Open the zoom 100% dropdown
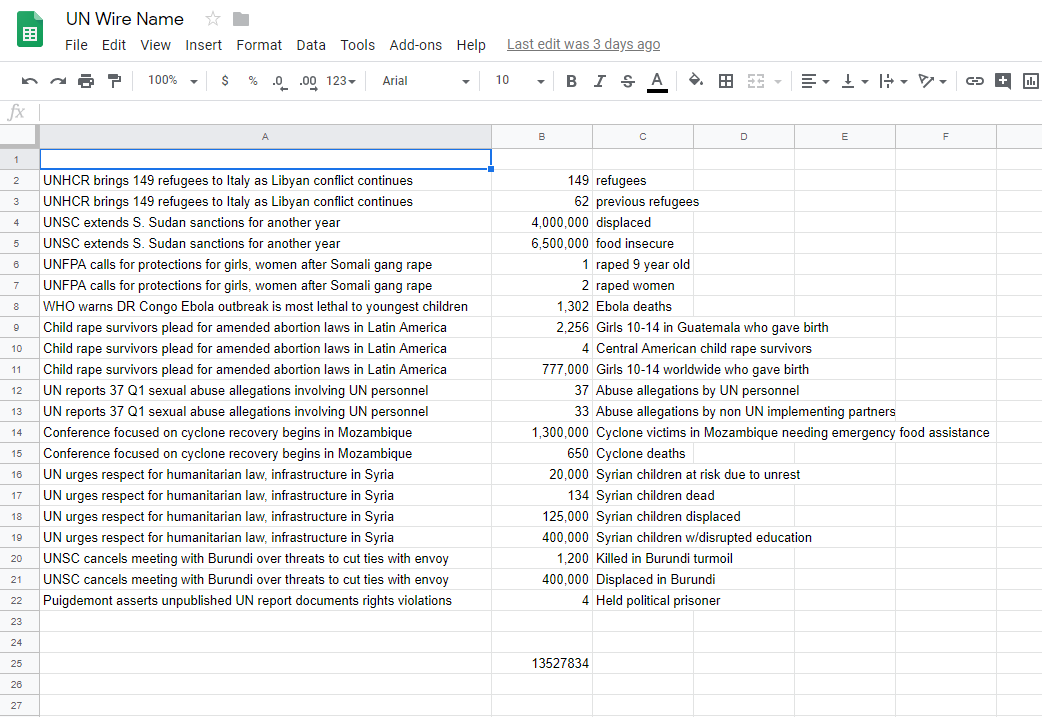1042x717 pixels. tap(173, 80)
